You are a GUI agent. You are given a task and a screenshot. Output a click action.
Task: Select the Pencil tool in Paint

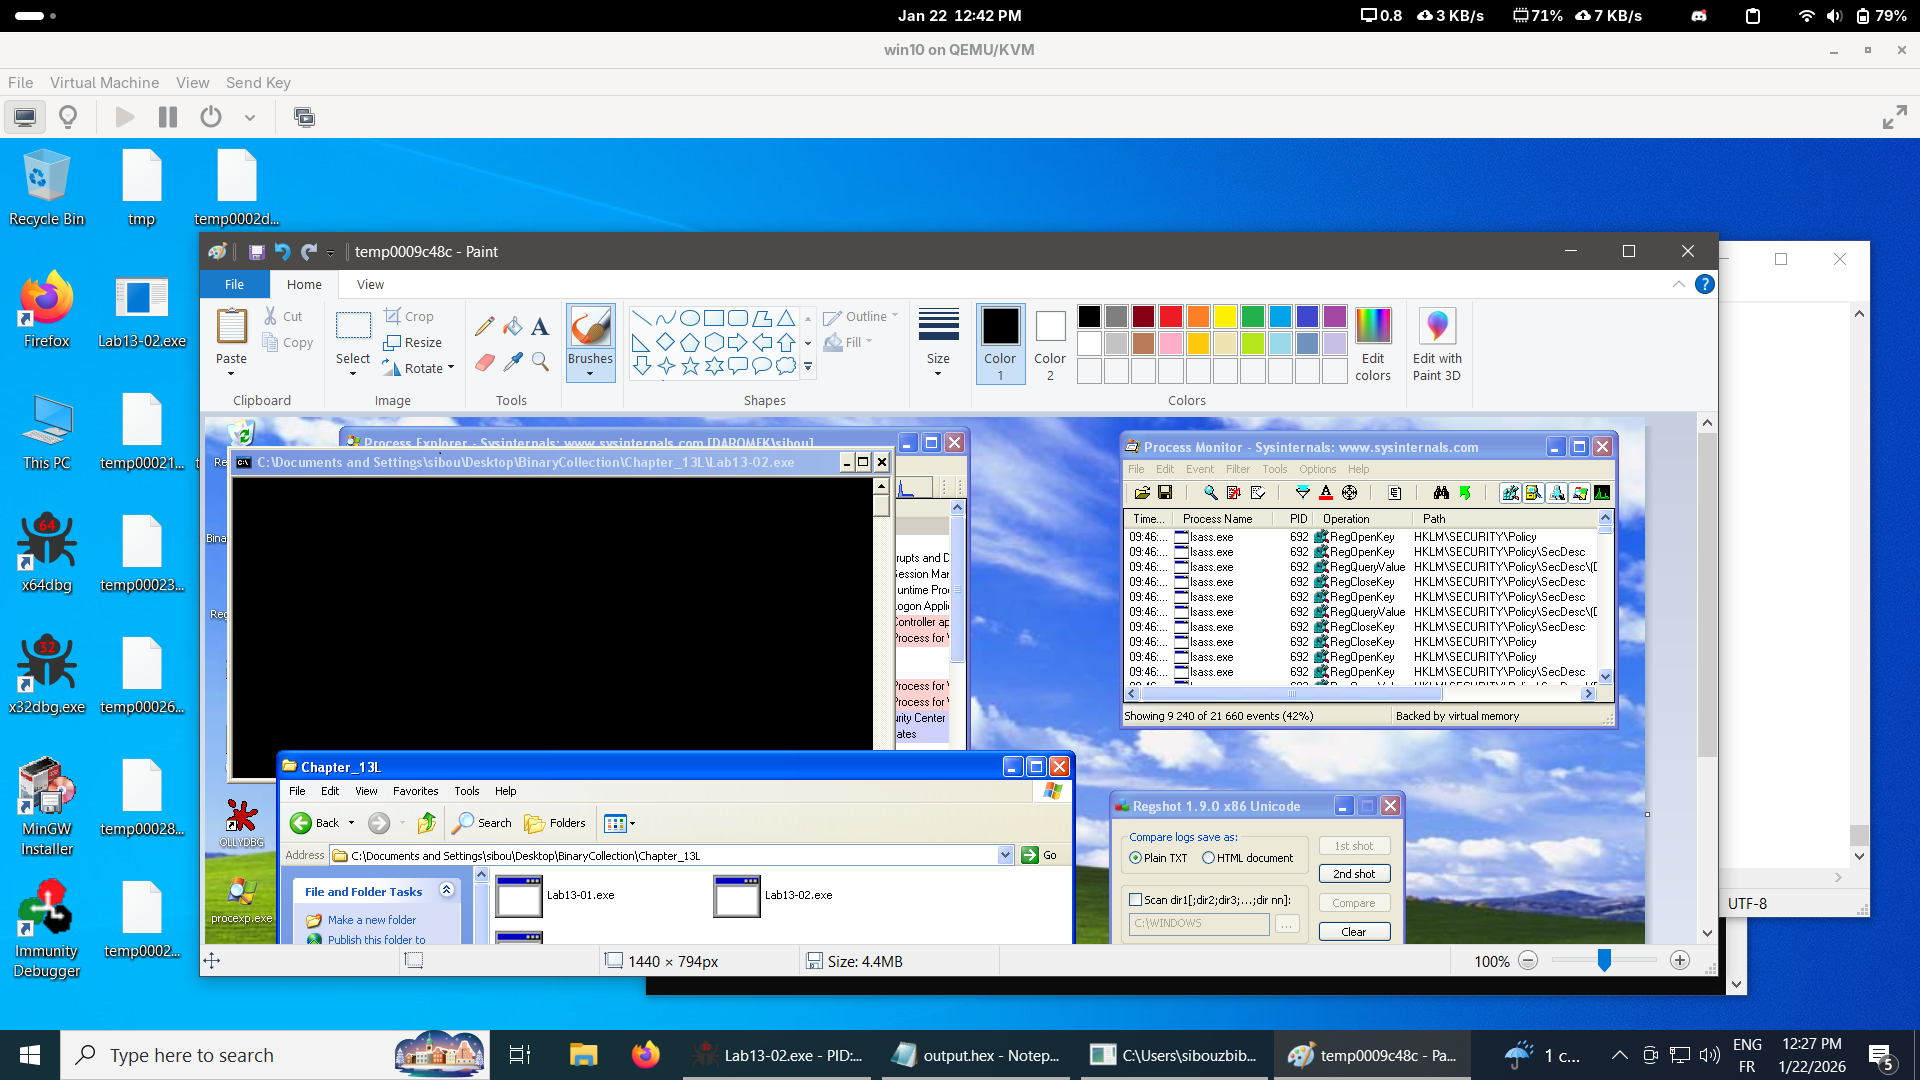tap(485, 326)
